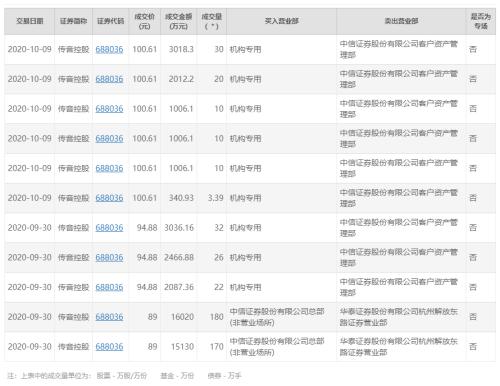Click 机构专用 in the 3018.3 row
Viewport: 500px width, 386px height.
245,49
